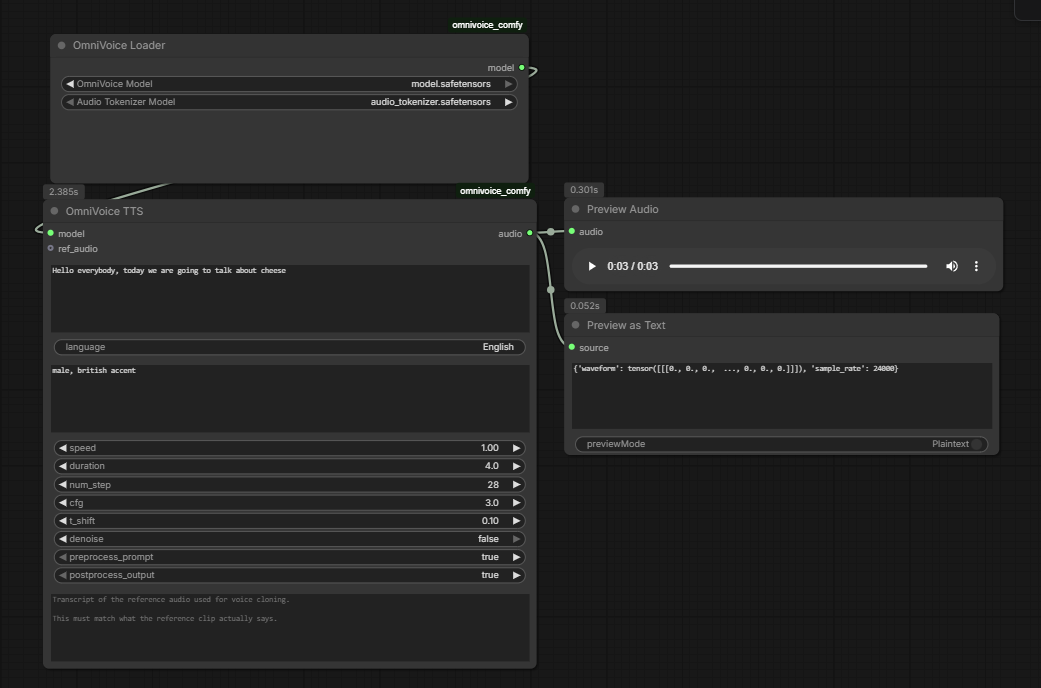Collapse the Preview Audio node via its dot
Viewport: 1041px width, 688px height.
576,209
